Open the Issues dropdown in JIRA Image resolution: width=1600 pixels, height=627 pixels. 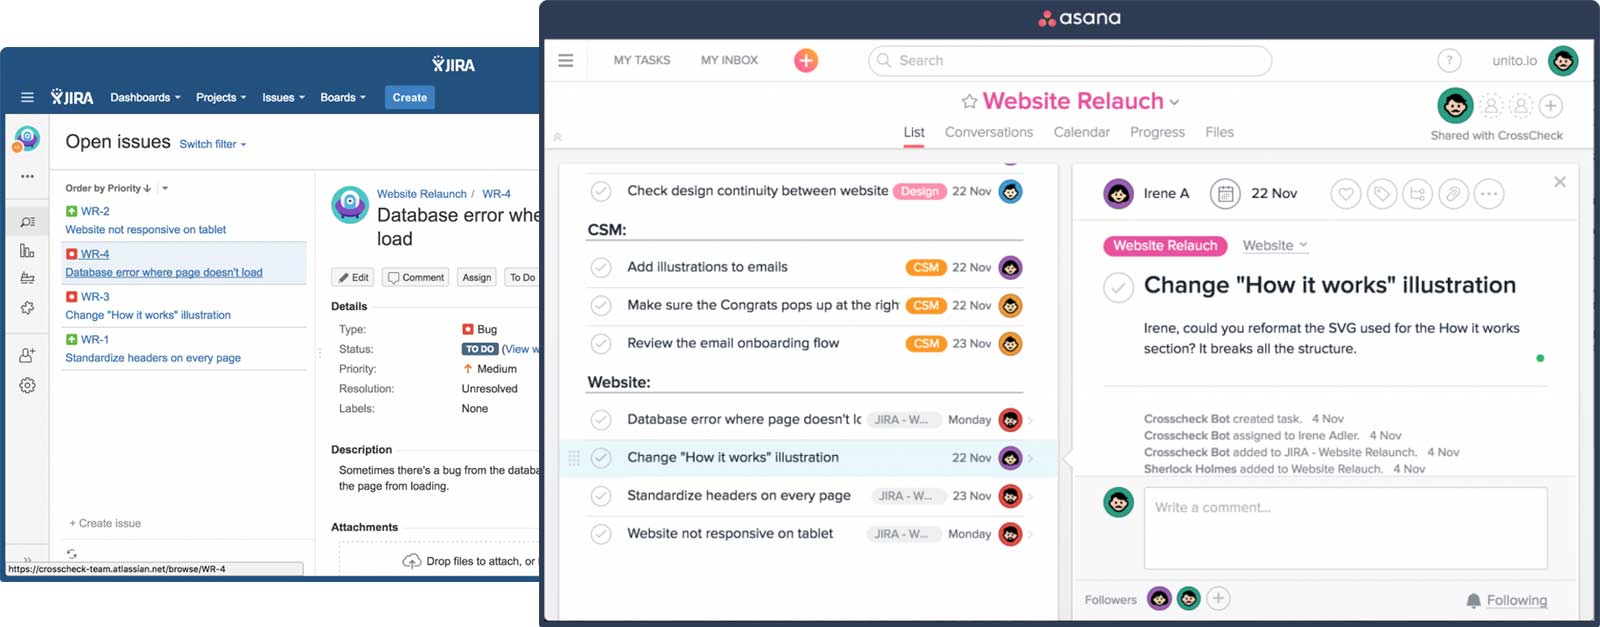coord(283,97)
